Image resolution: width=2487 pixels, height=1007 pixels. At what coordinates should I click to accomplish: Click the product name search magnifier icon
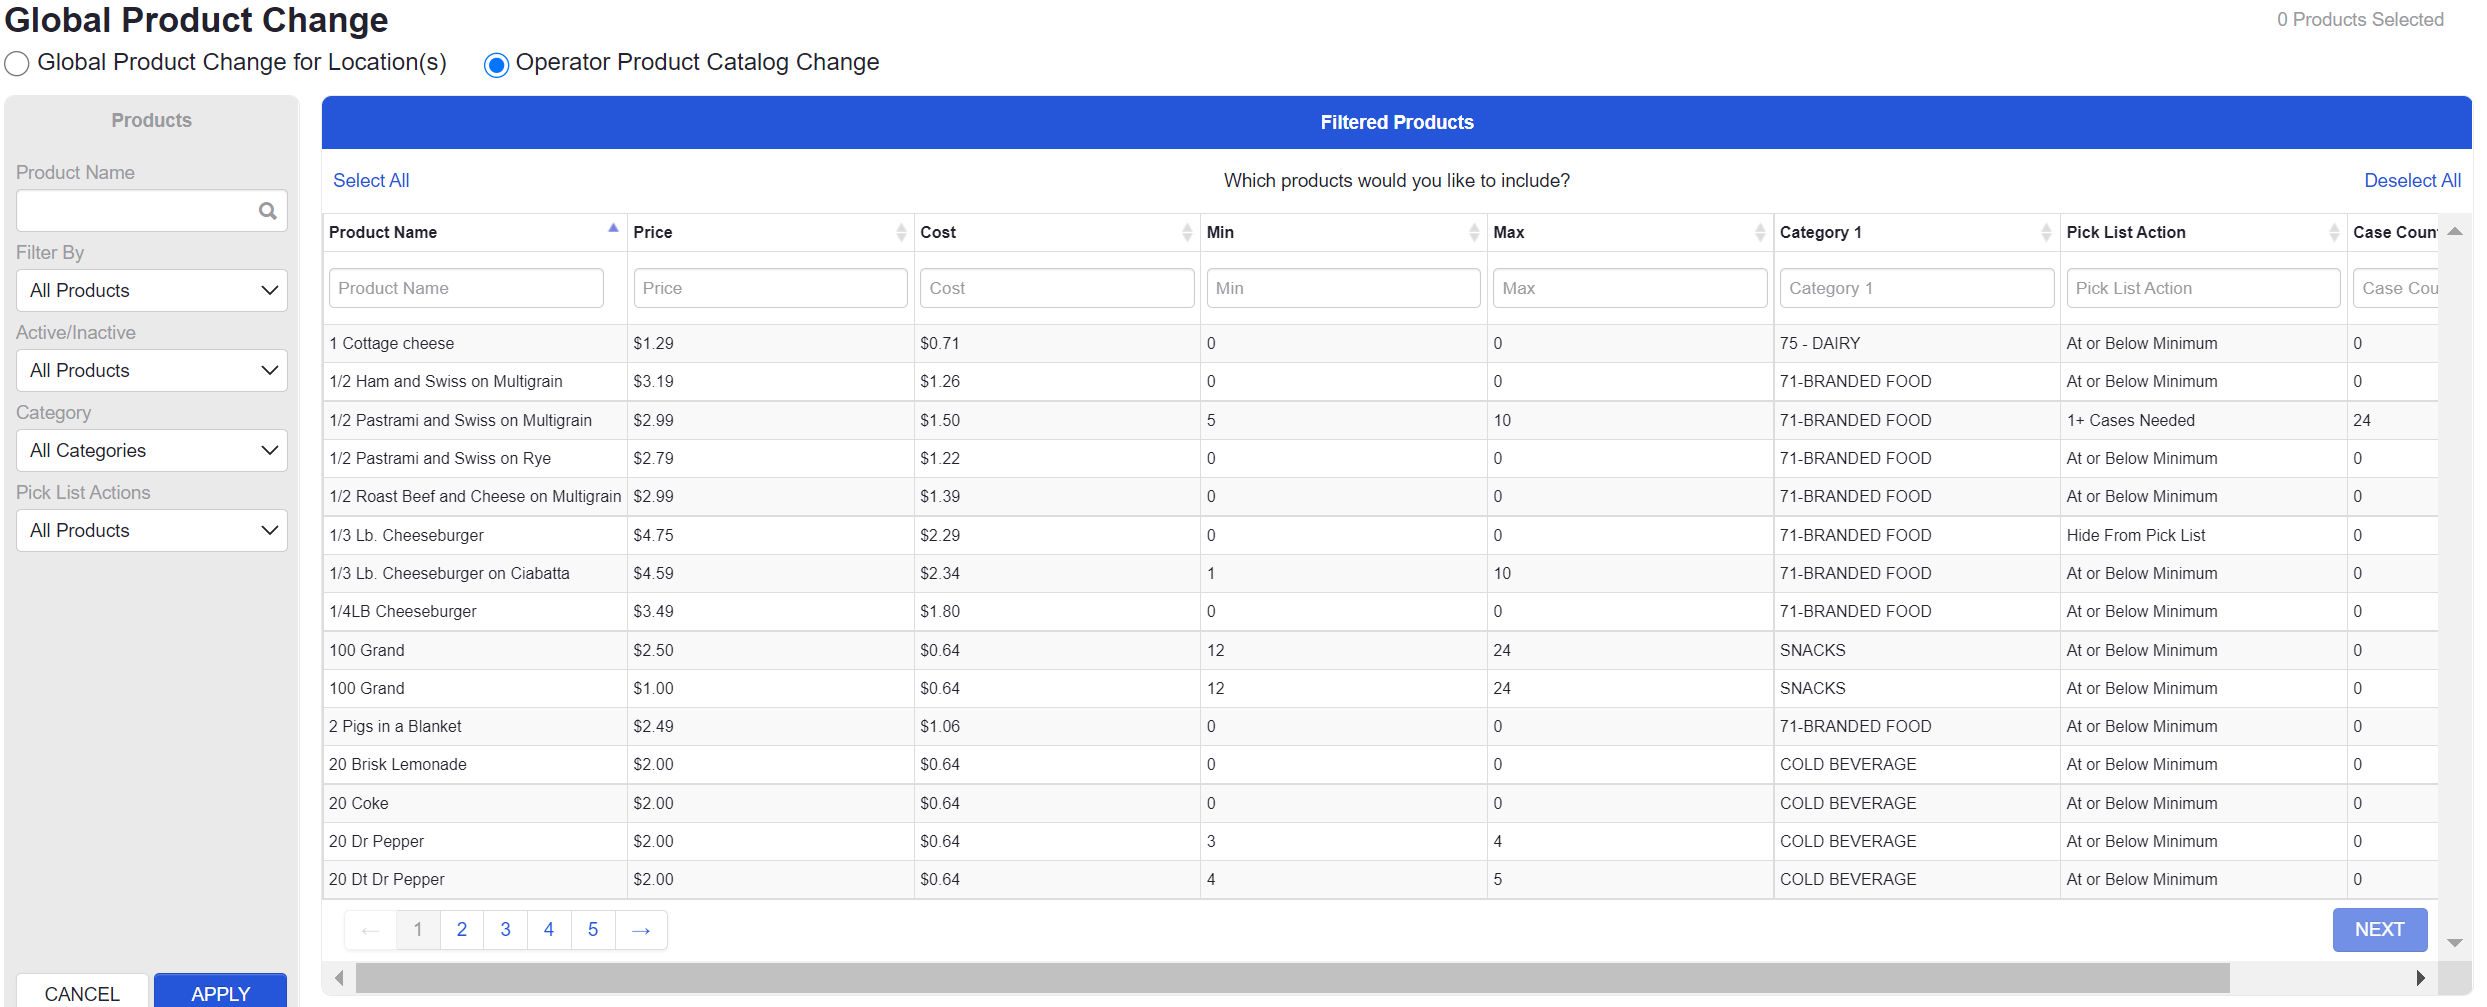pos(267,210)
